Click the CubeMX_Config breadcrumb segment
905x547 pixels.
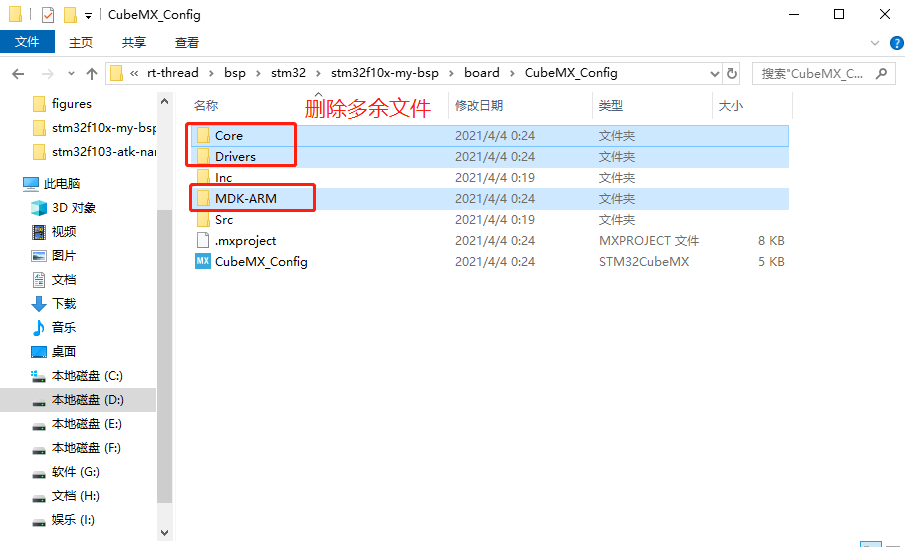(x=571, y=73)
